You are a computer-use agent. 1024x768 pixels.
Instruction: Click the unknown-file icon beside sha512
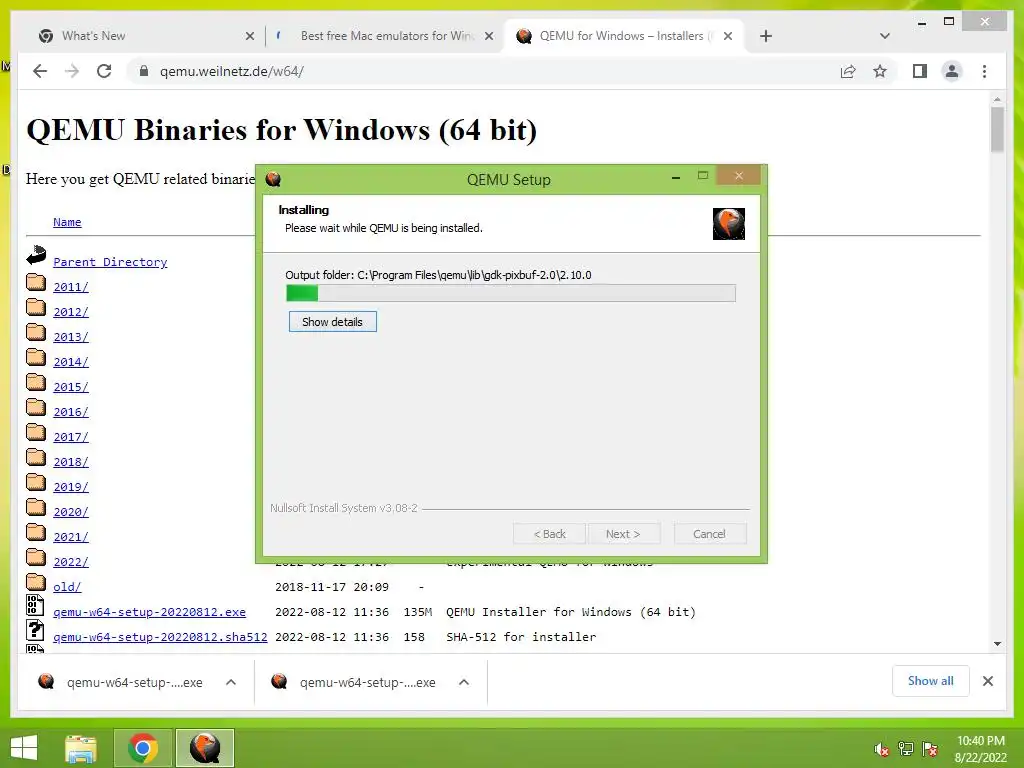(35, 630)
